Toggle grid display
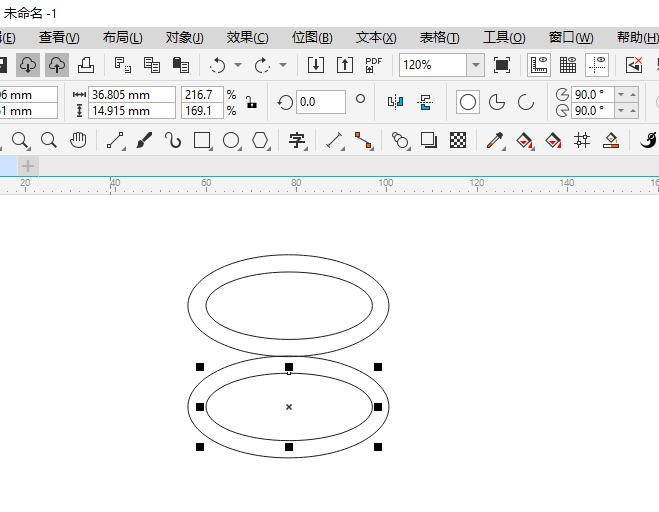 568,65
